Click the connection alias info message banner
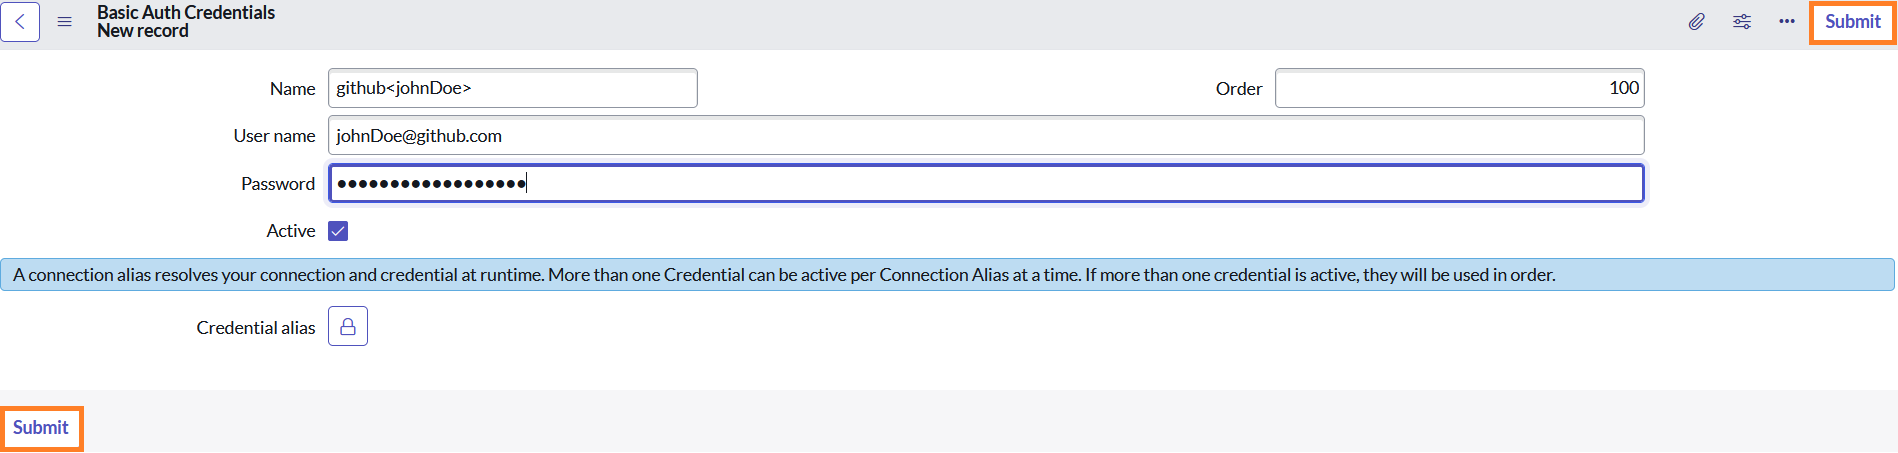 [x=948, y=275]
